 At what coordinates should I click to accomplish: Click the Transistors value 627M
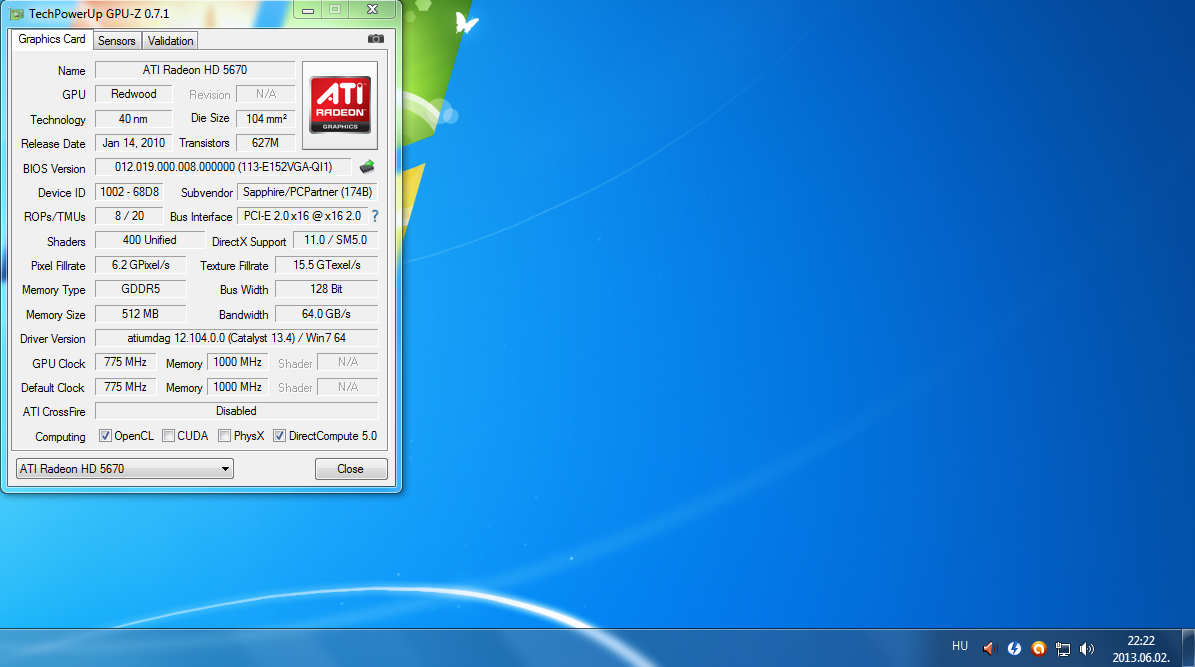[x=265, y=143]
